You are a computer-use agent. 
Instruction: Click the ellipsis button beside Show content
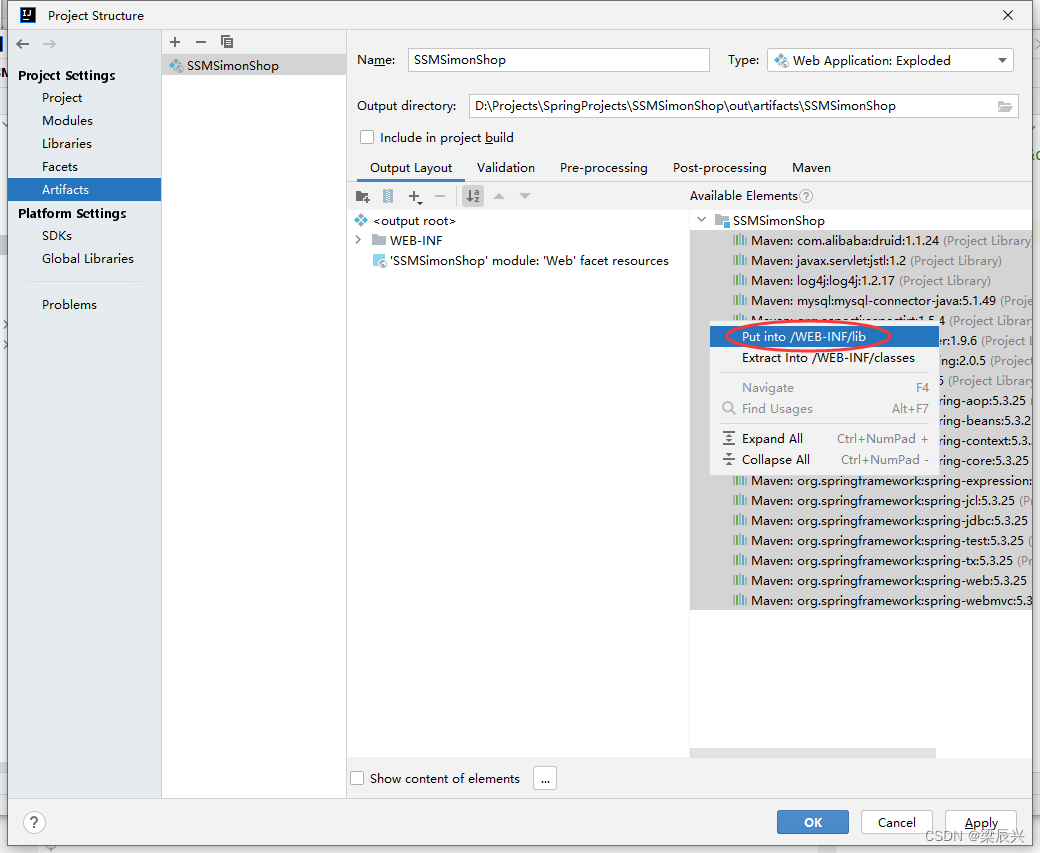coord(545,778)
